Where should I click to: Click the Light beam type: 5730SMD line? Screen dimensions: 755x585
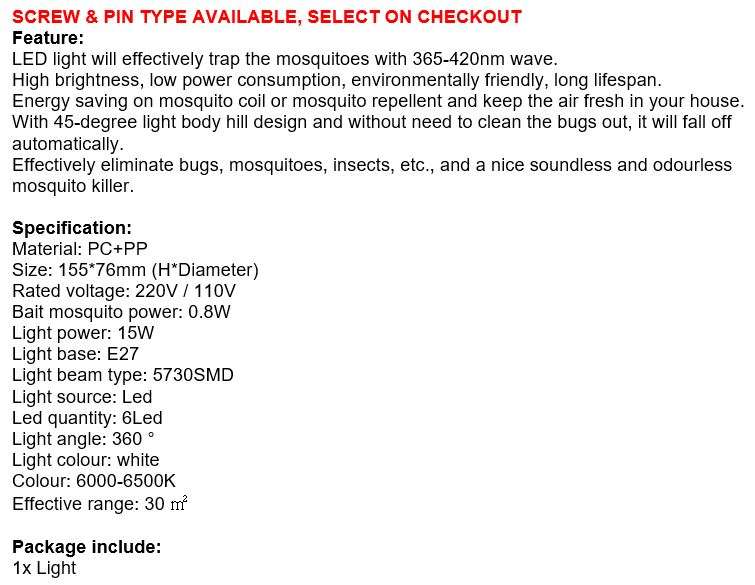[123, 375]
